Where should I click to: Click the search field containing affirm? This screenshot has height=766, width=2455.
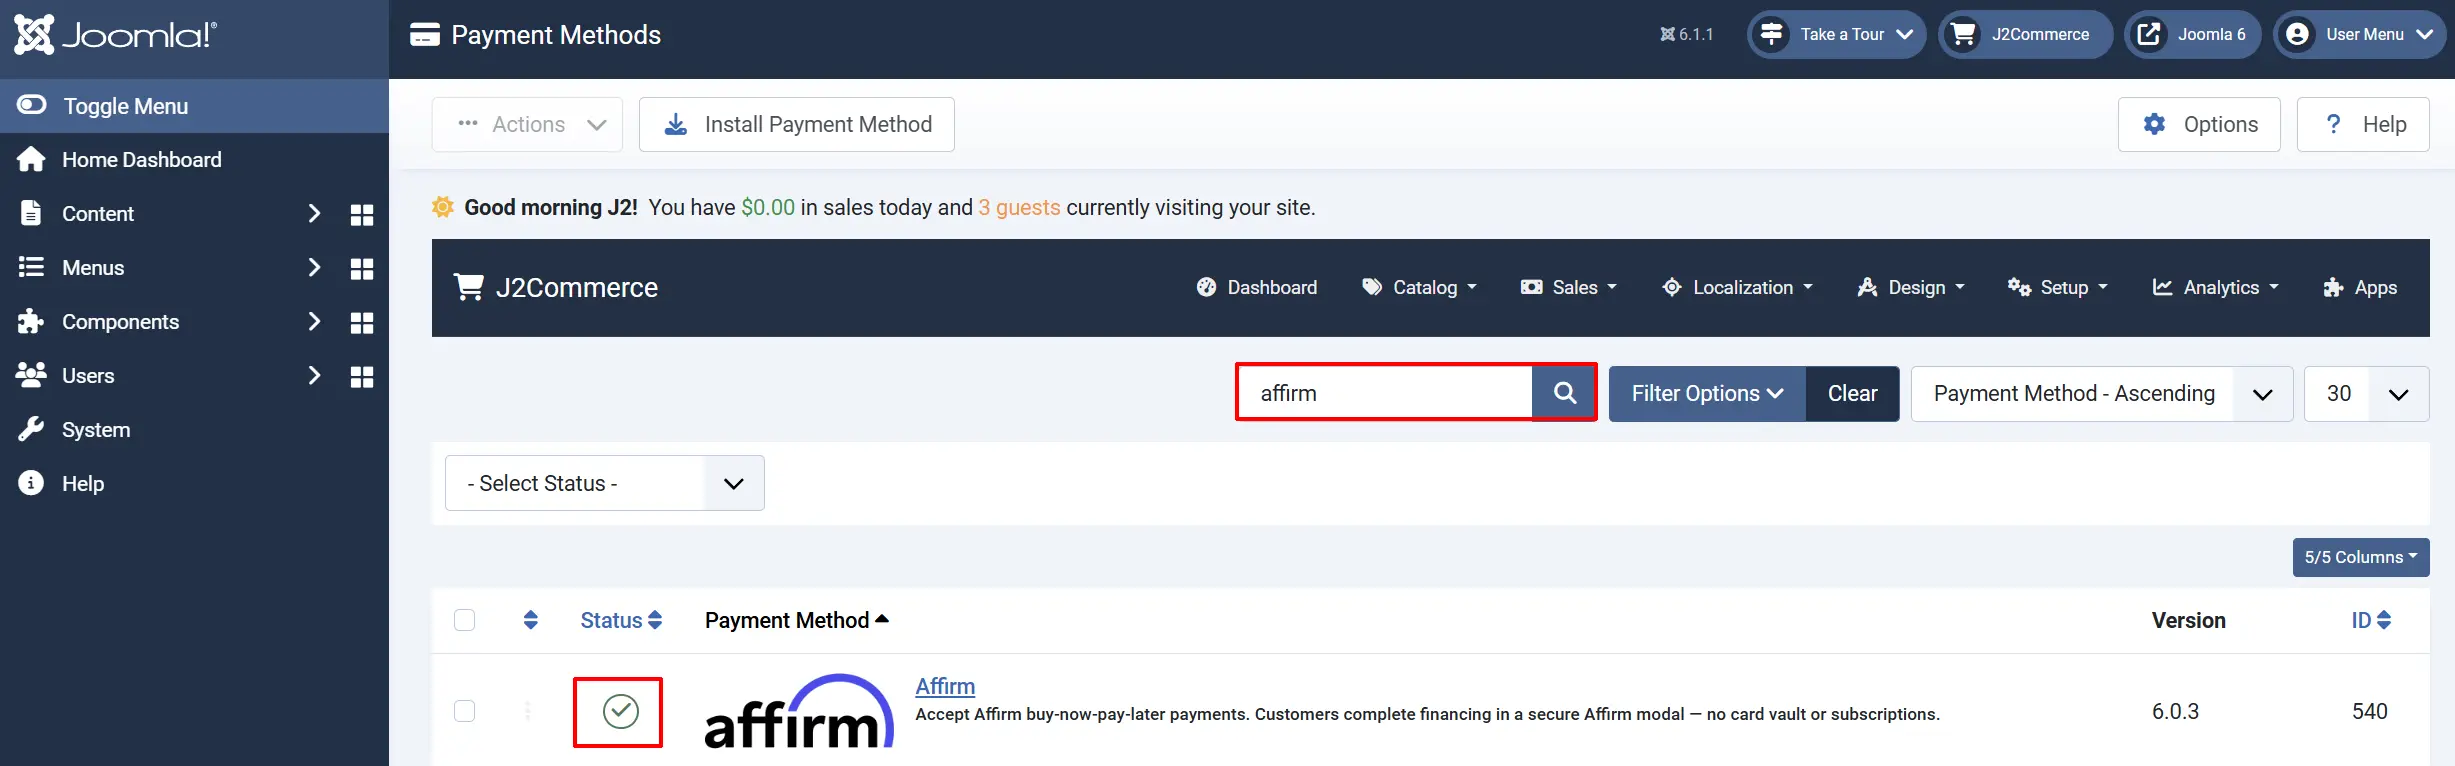[1385, 393]
